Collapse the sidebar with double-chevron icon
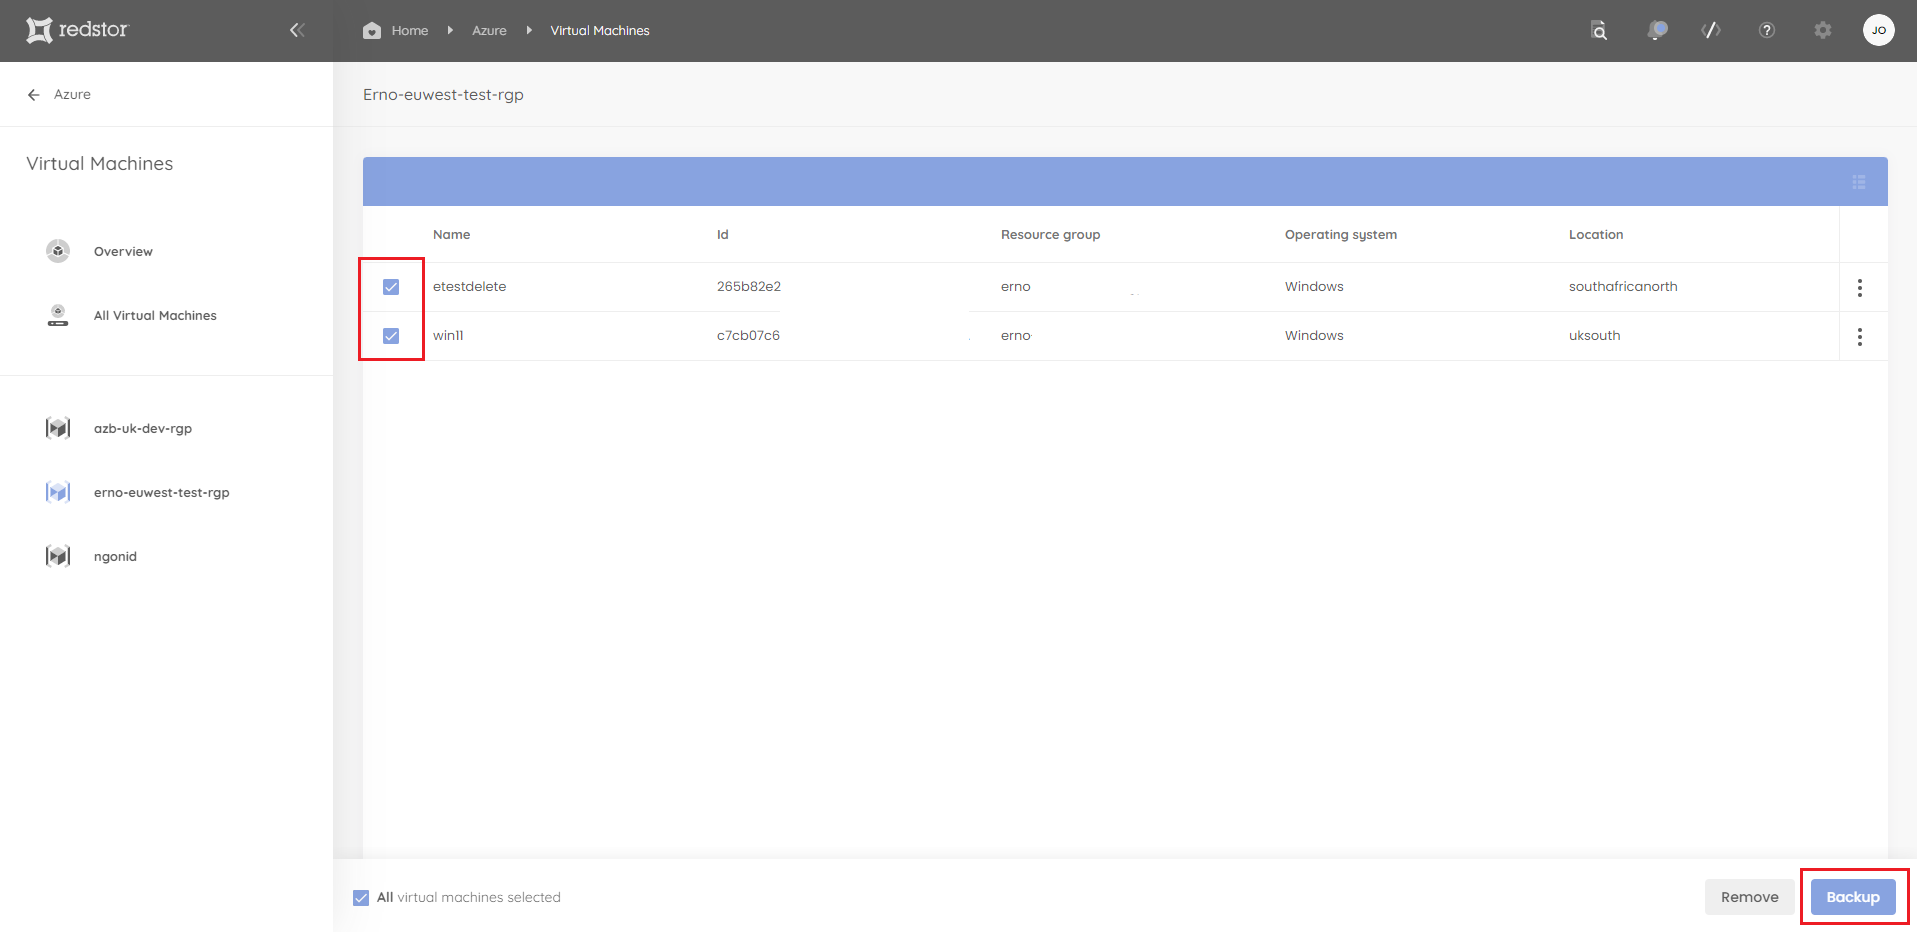This screenshot has height=932, width=1917. point(297,30)
